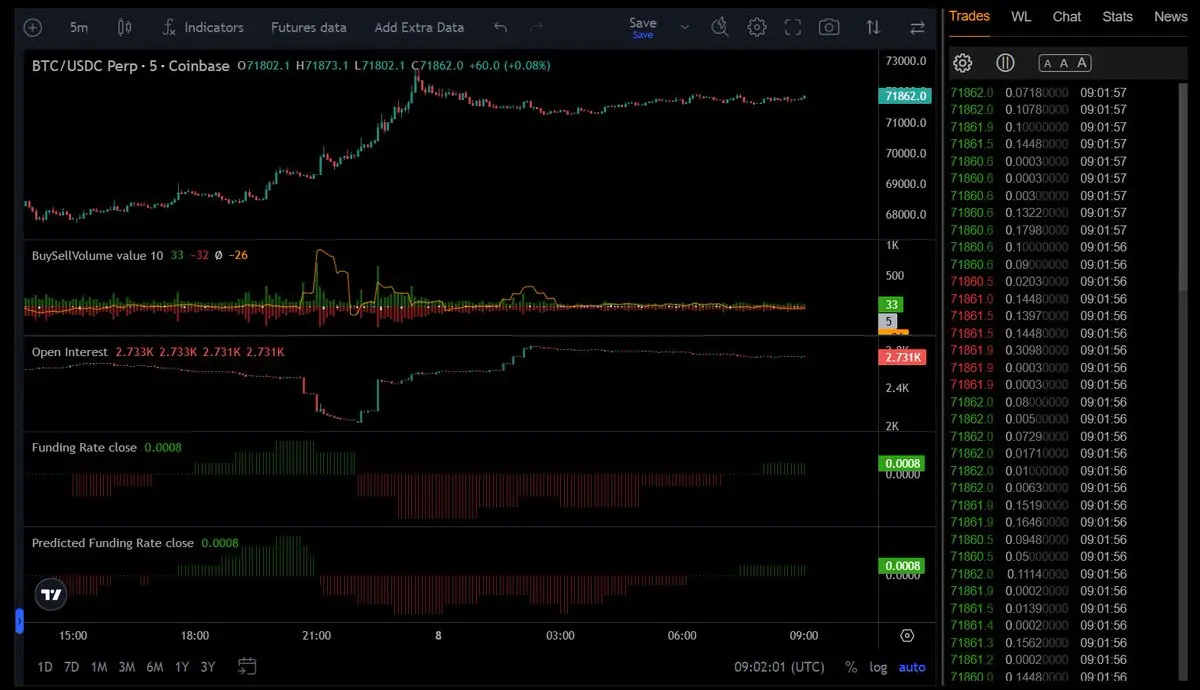Redo the last chart action
The image size is (1200, 690).
[x=536, y=28]
